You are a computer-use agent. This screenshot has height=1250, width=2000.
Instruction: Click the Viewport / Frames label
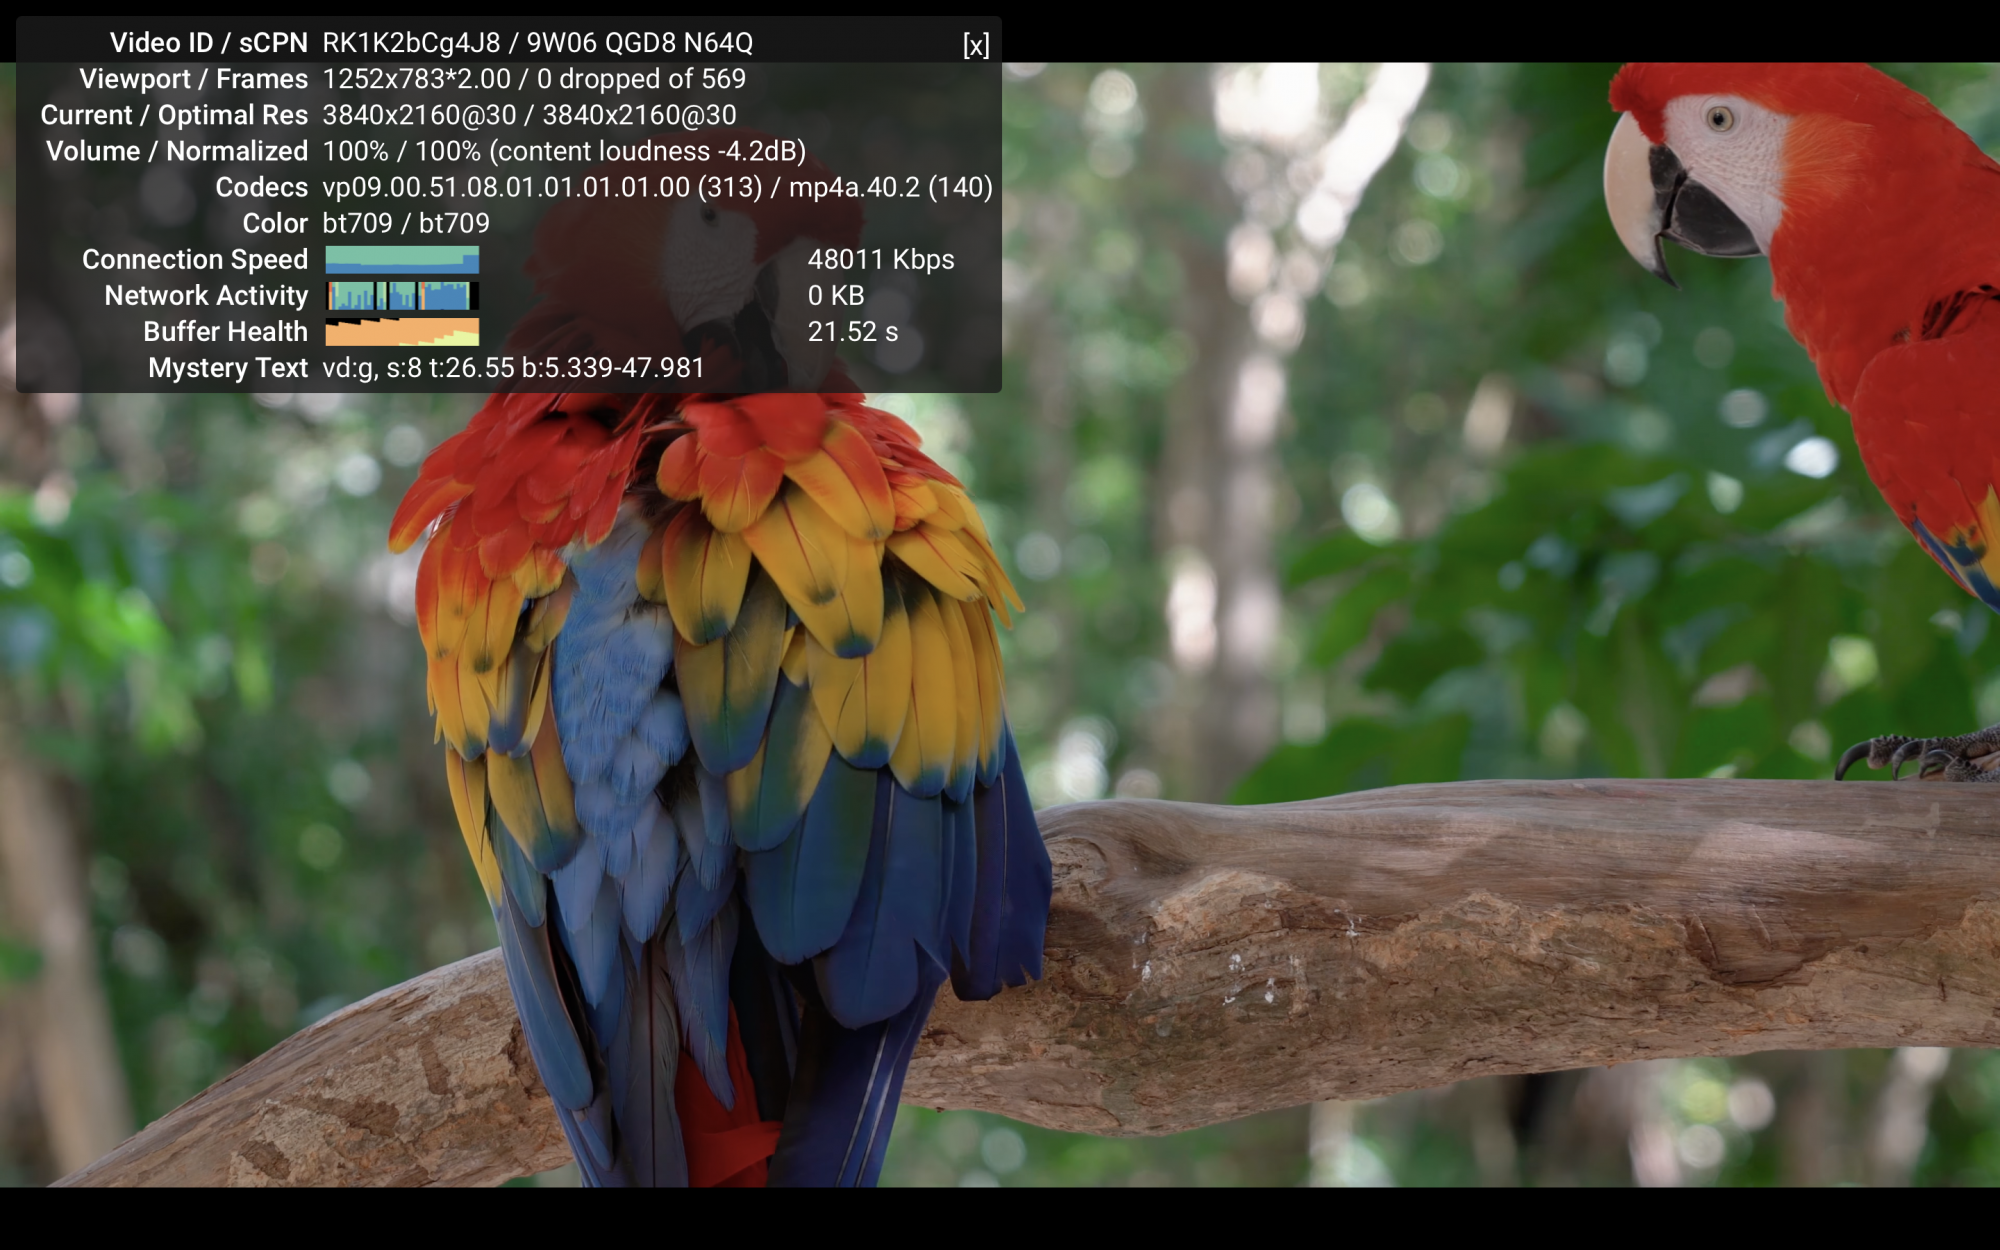(193, 79)
